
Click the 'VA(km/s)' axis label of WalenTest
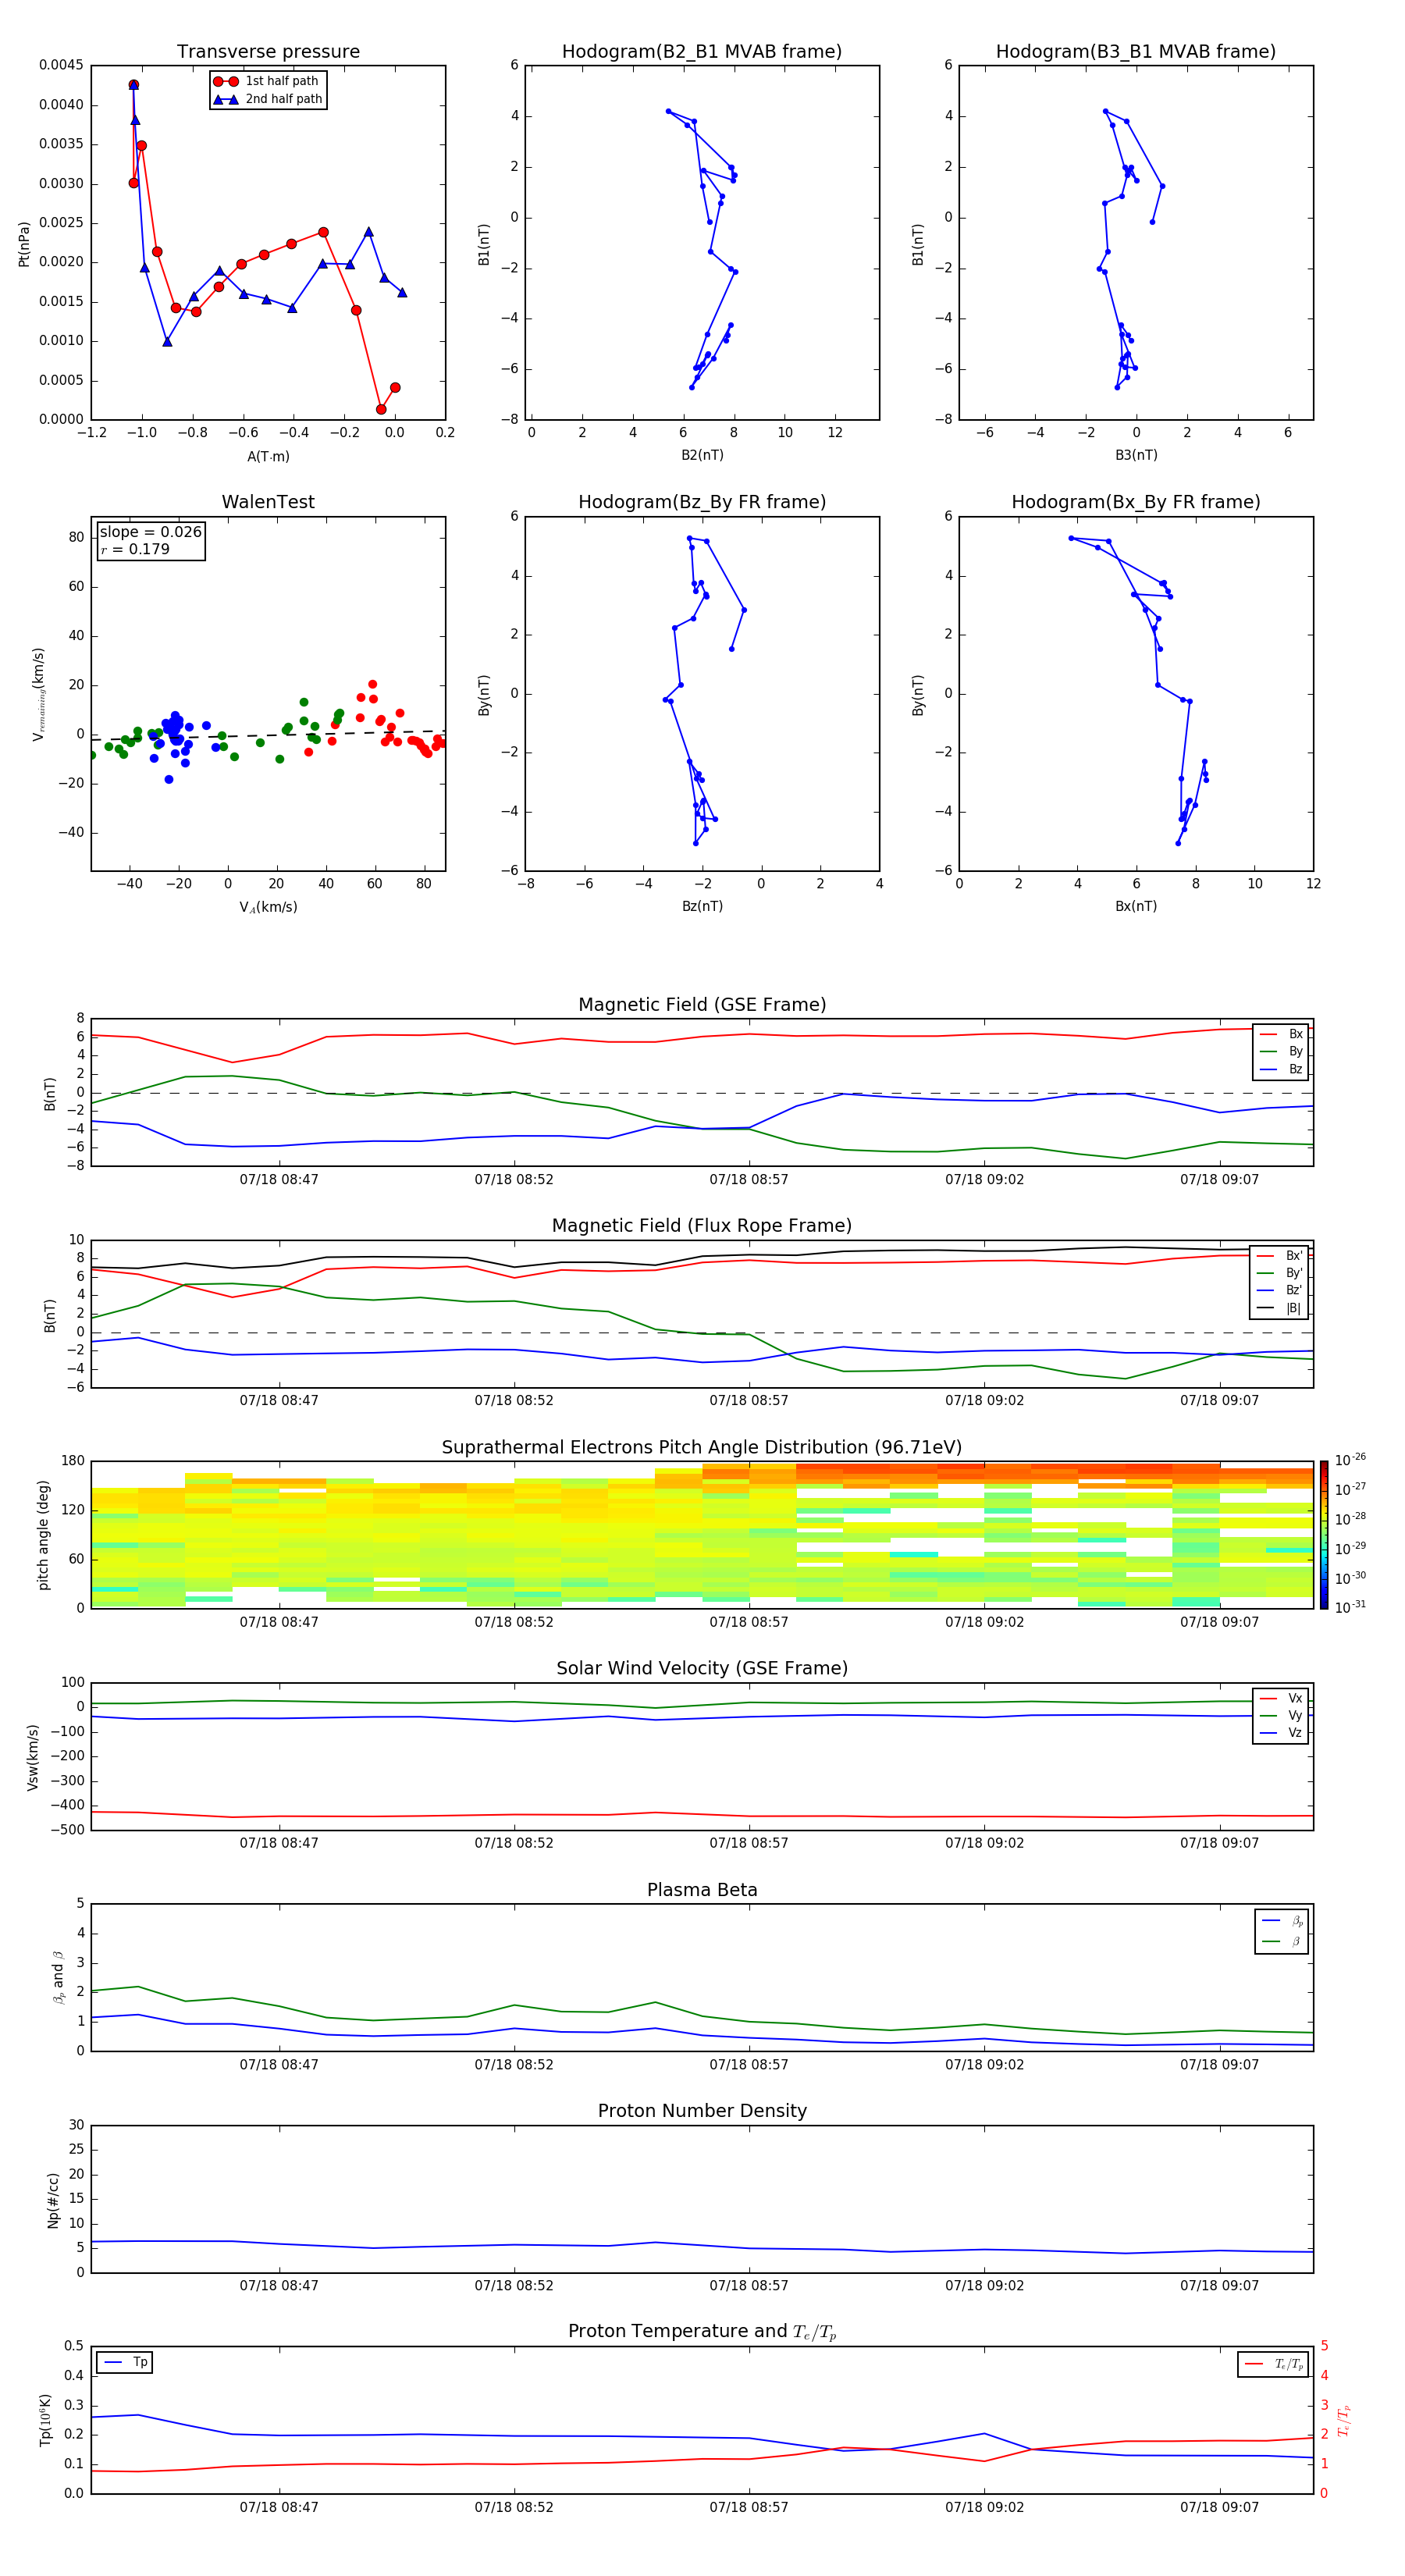tap(268, 907)
